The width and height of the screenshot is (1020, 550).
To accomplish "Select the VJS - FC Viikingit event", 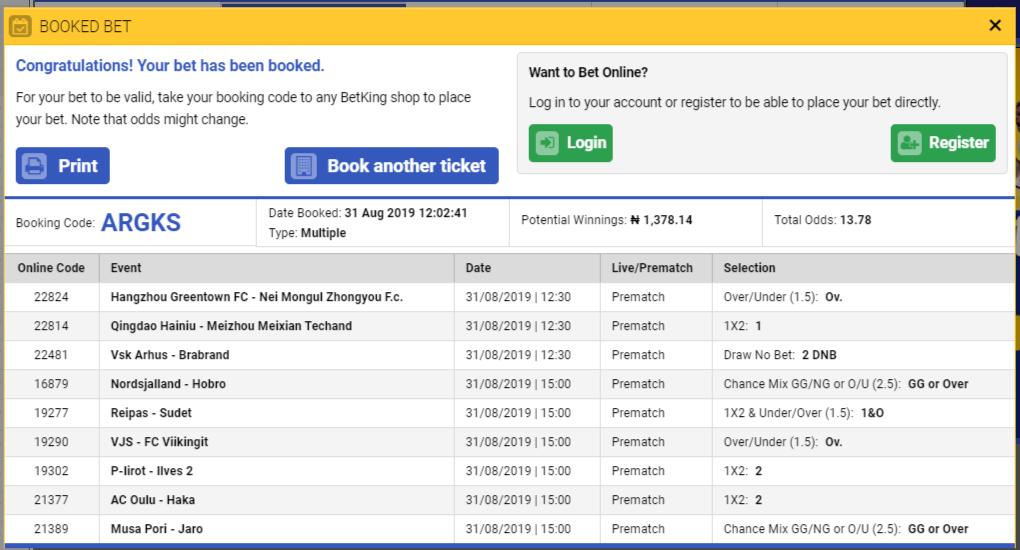I will click(159, 442).
